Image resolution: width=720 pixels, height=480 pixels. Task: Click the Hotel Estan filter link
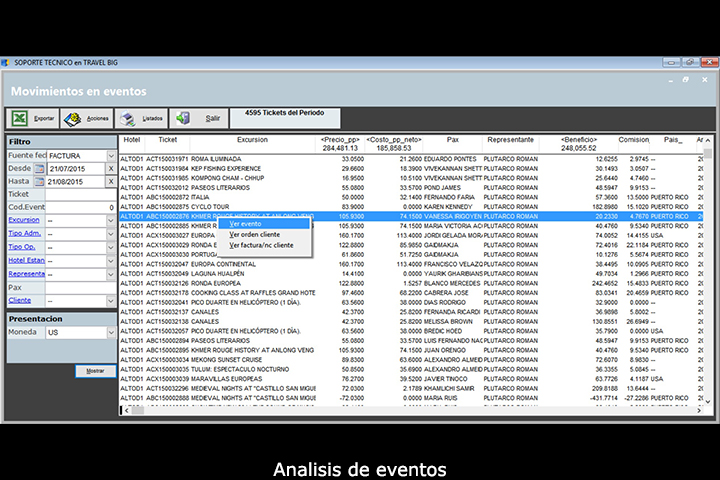point(27,259)
